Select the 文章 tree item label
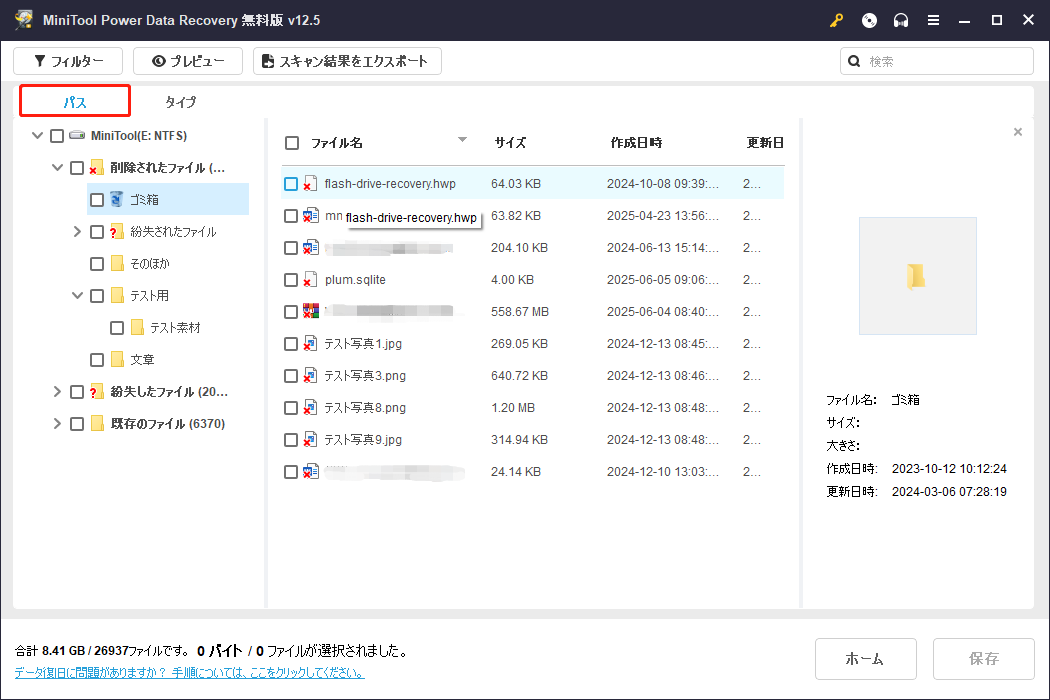The image size is (1050, 700). [142, 360]
